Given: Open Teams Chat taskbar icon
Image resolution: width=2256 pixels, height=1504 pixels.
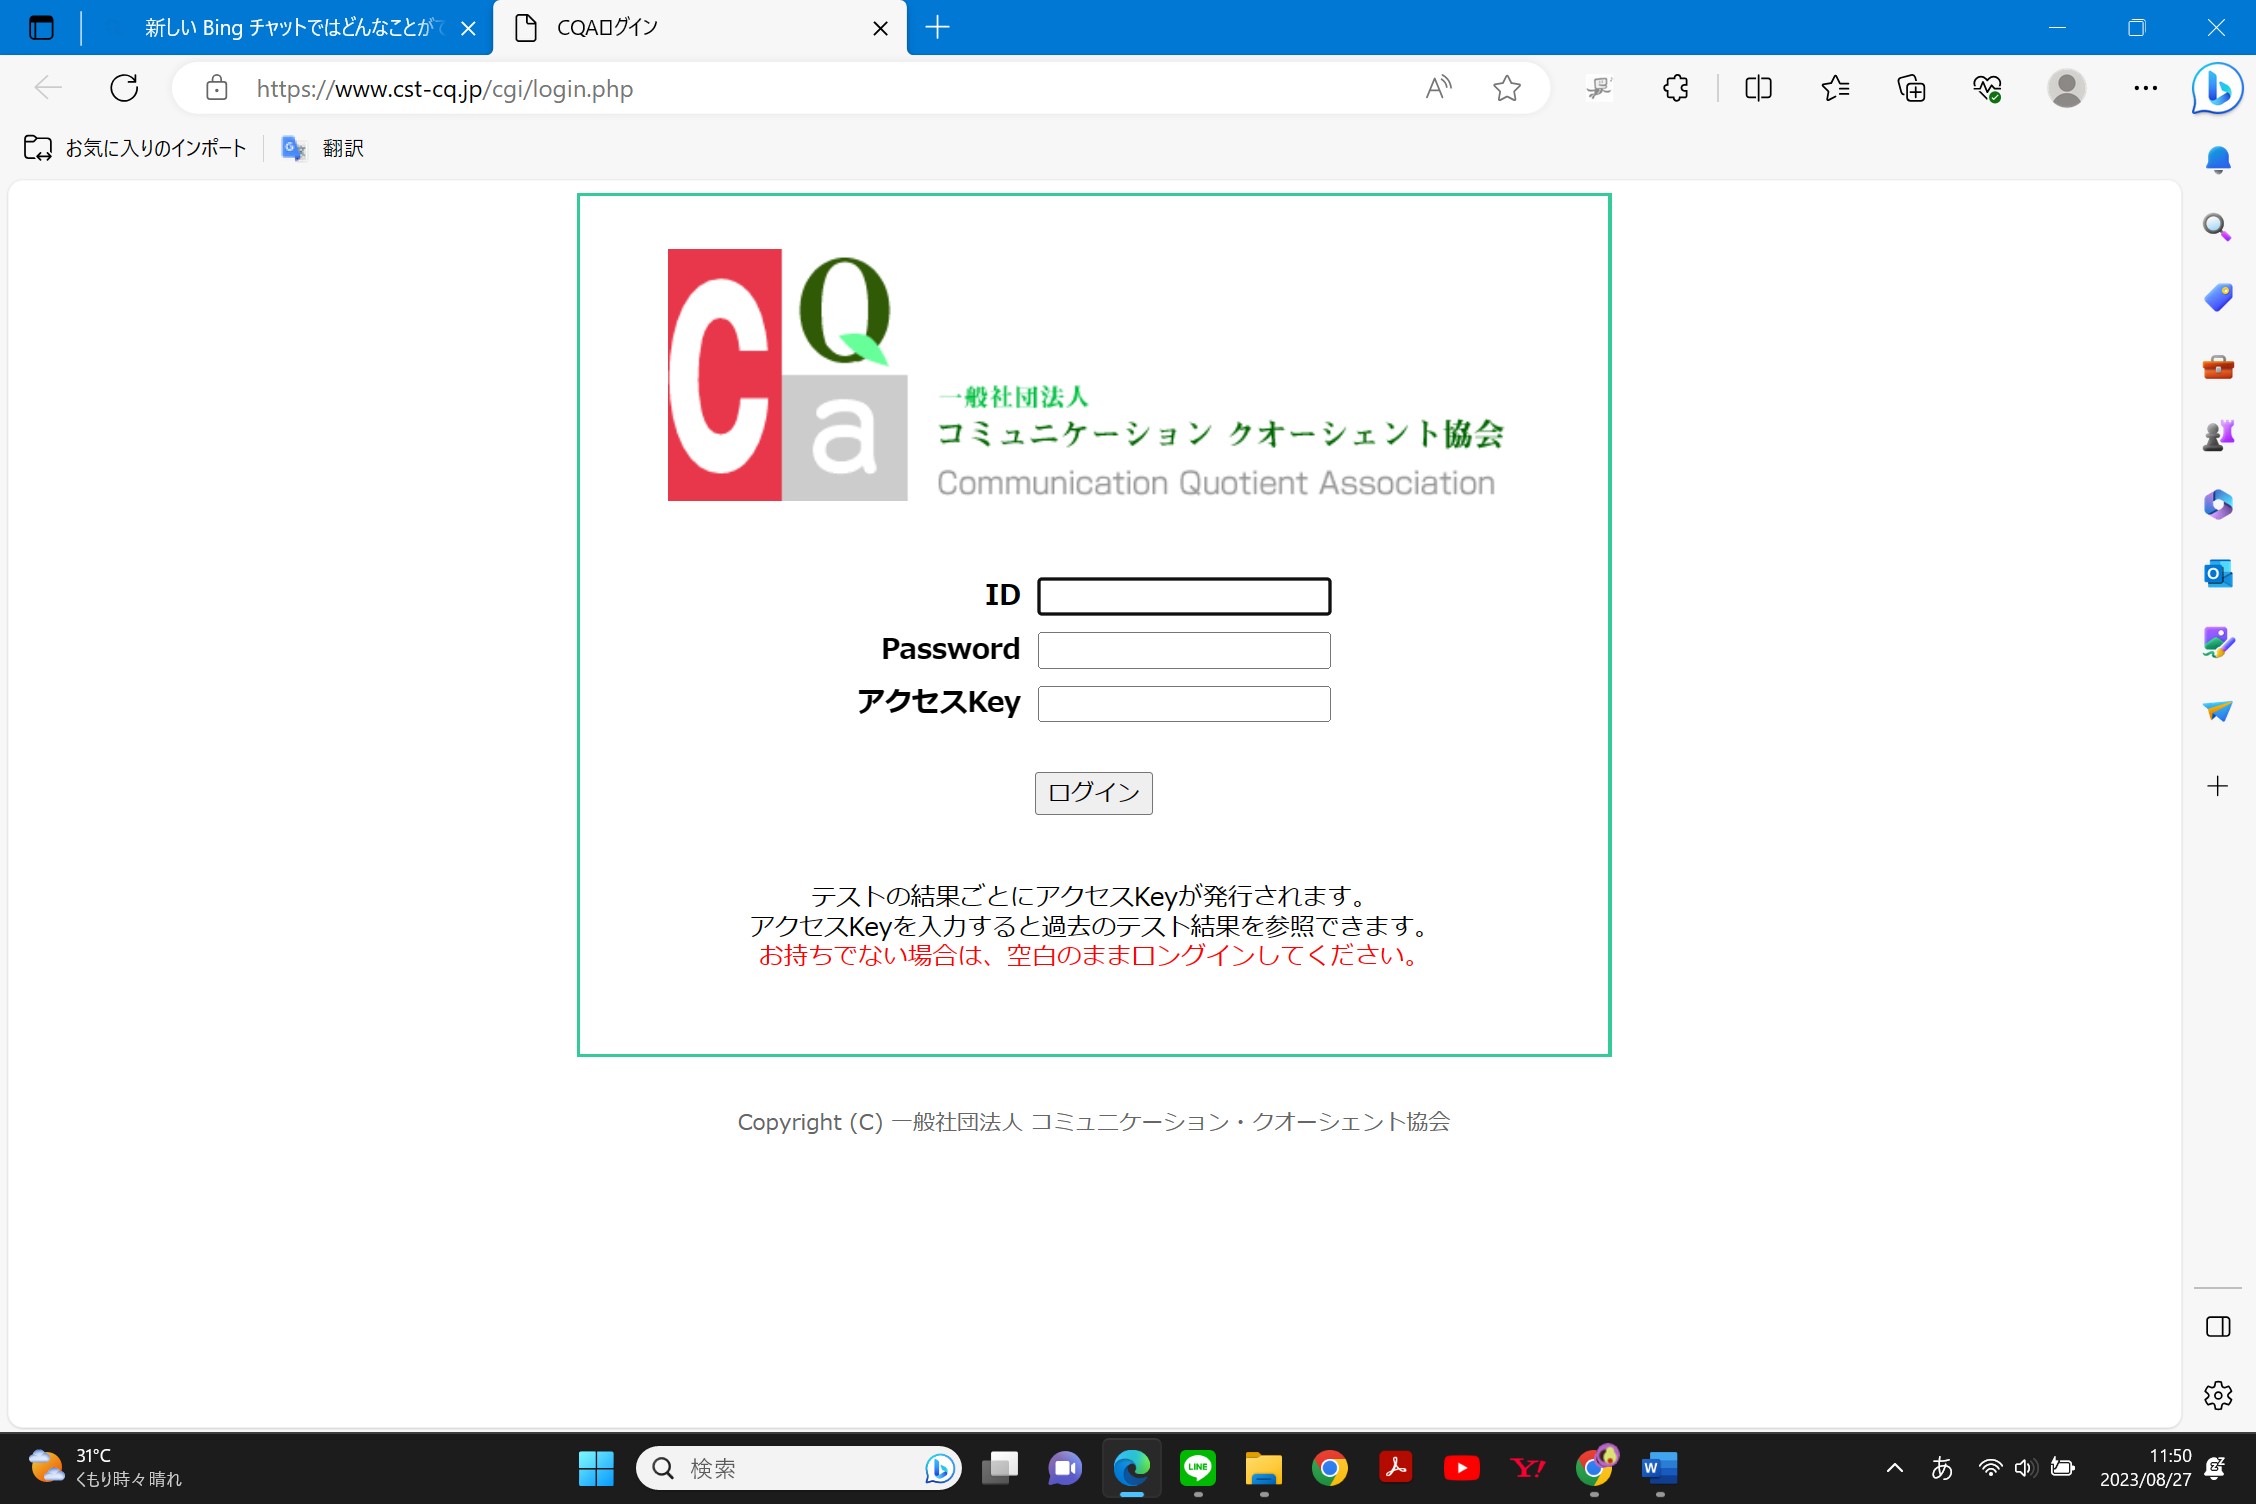Looking at the screenshot, I should pyautogui.click(x=1065, y=1468).
